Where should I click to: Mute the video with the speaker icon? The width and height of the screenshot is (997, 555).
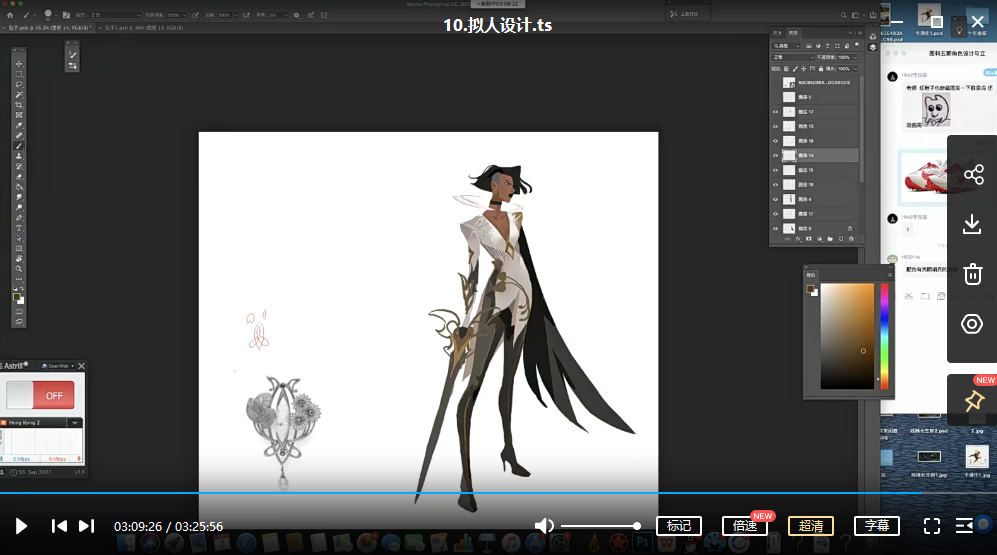tap(544, 526)
